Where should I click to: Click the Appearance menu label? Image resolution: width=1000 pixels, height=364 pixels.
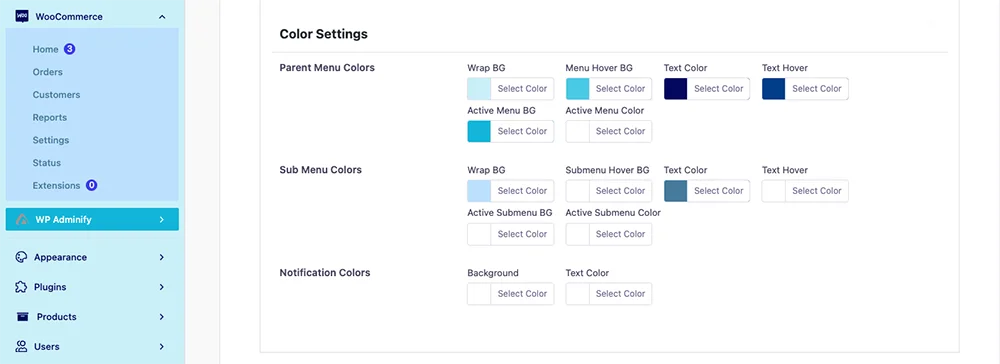click(61, 258)
